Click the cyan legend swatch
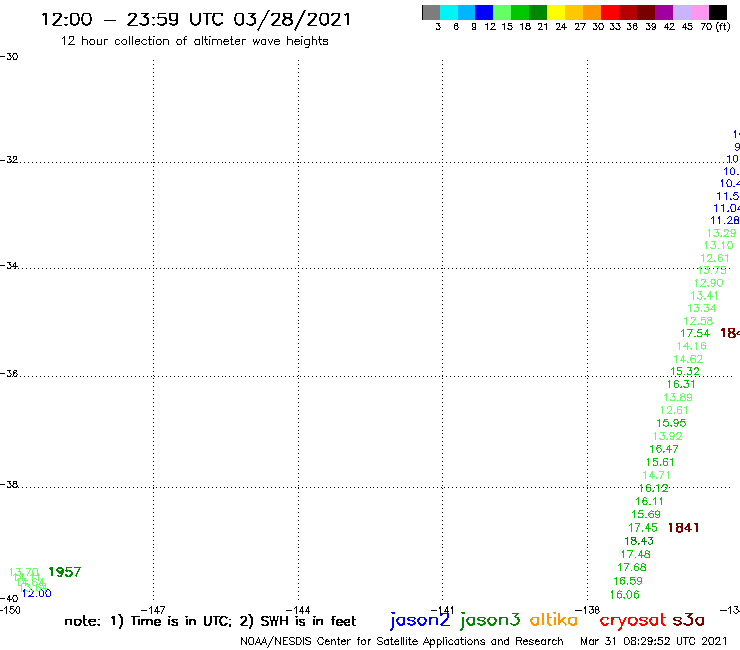The height and width of the screenshot is (650, 740). click(449, 12)
